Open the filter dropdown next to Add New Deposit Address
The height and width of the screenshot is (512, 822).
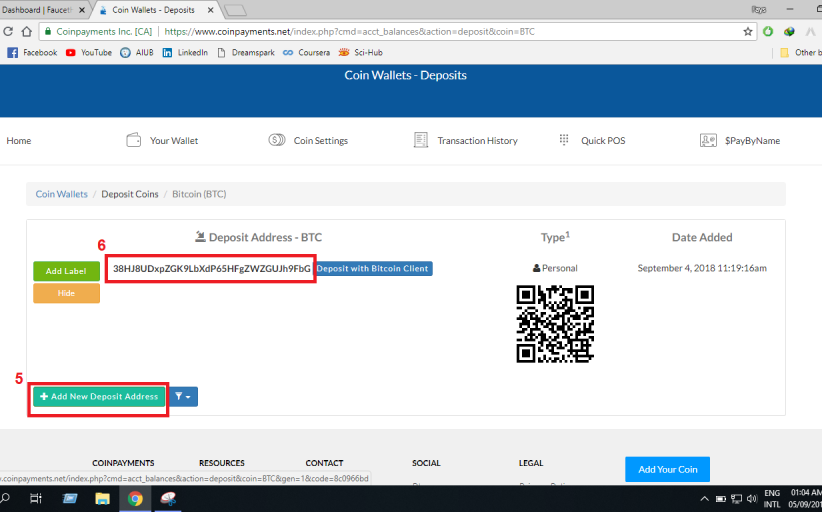click(184, 397)
